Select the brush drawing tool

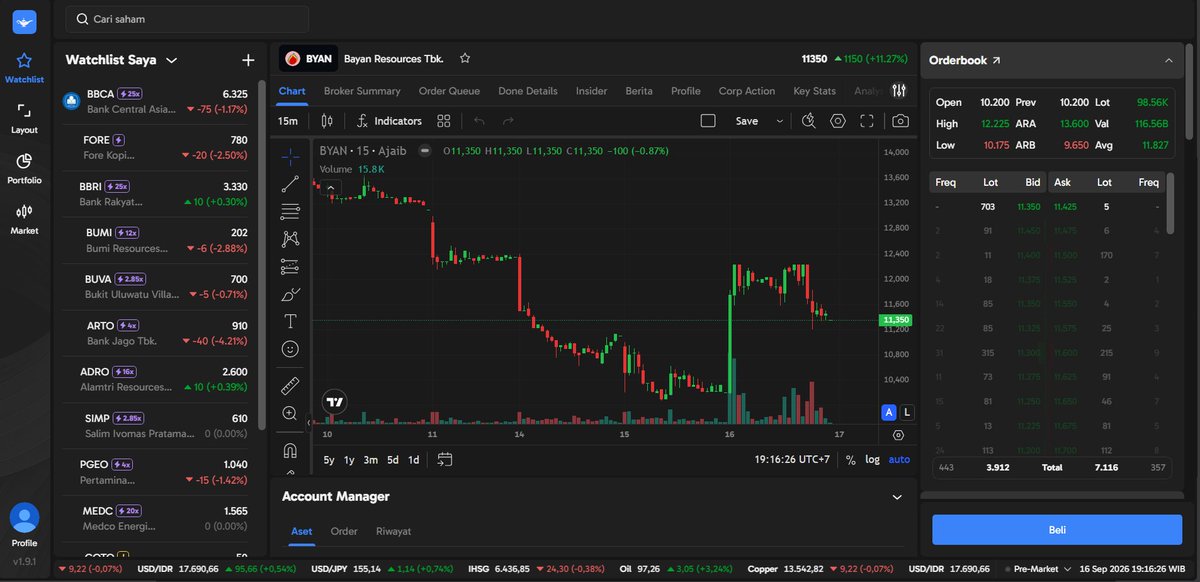click(x=290, y=294)
